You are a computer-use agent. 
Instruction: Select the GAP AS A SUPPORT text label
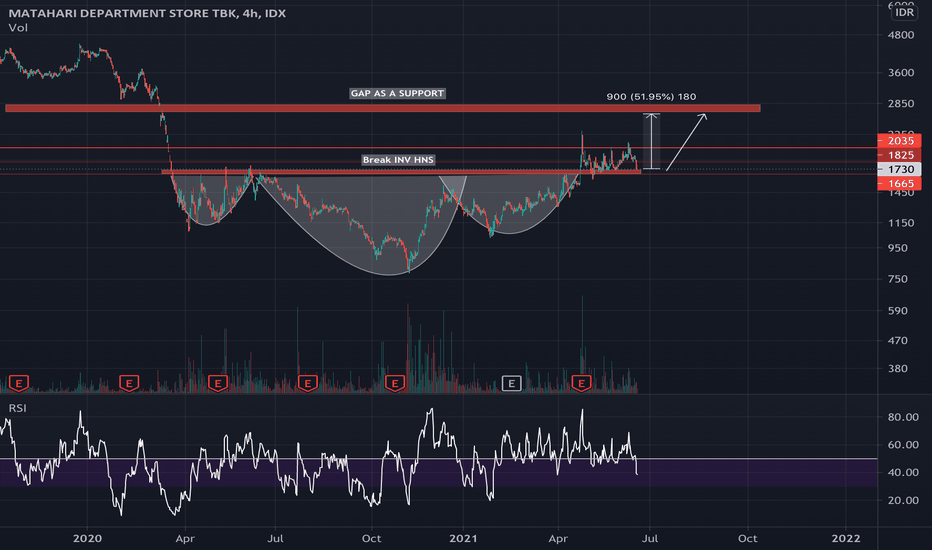coord(397,93)
